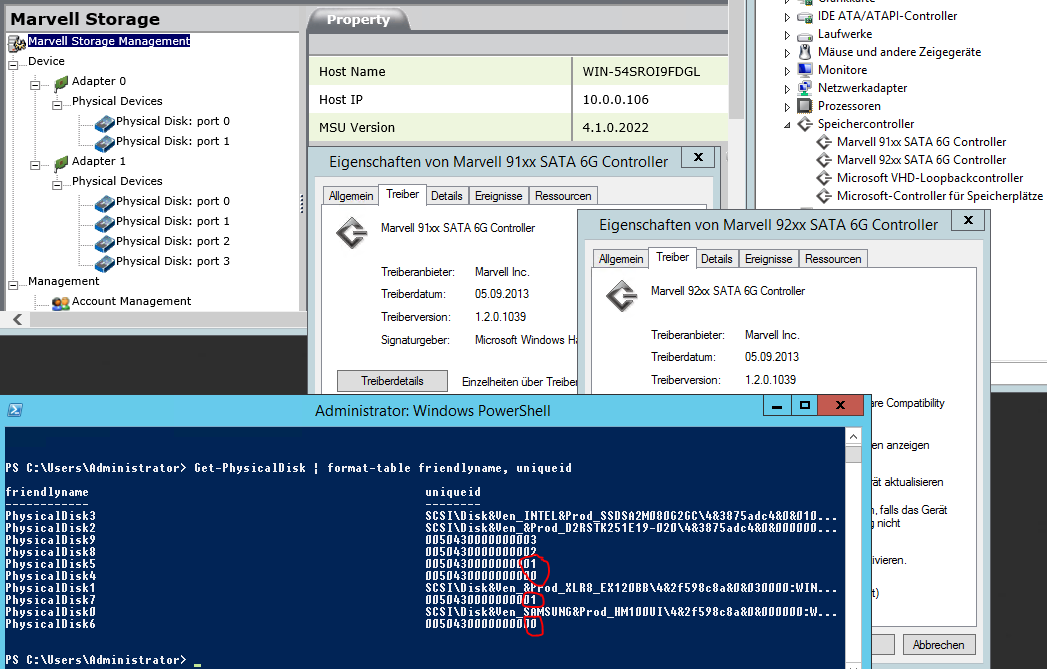Open Allgemein tab in the 92xx properties dialog

[x=621, y=258]
